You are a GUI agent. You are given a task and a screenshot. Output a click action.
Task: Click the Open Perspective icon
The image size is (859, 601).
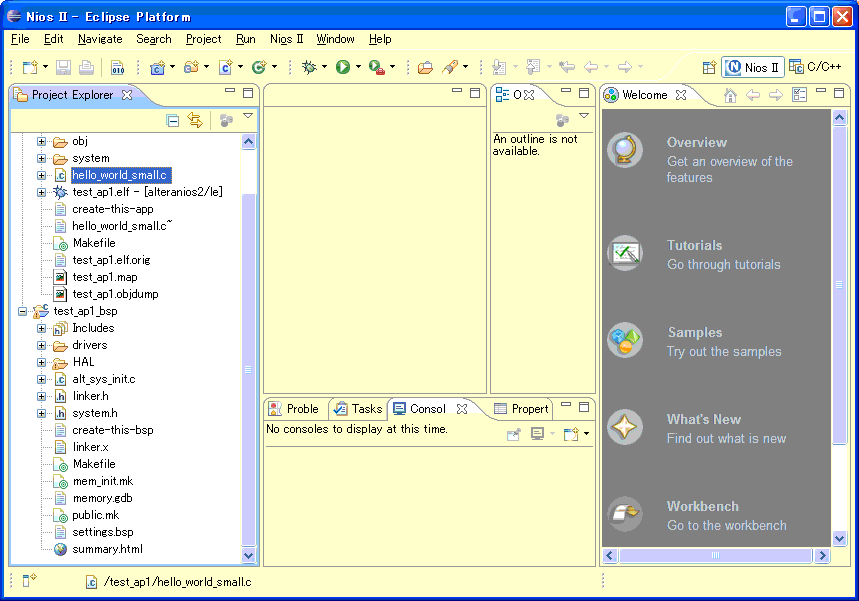709,67
